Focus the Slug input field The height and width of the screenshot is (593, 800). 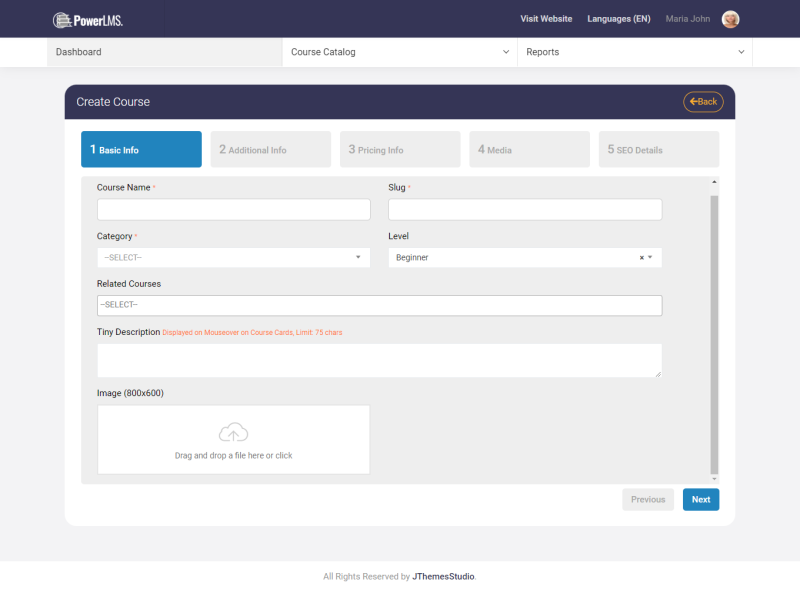click(x=525, y=210)
